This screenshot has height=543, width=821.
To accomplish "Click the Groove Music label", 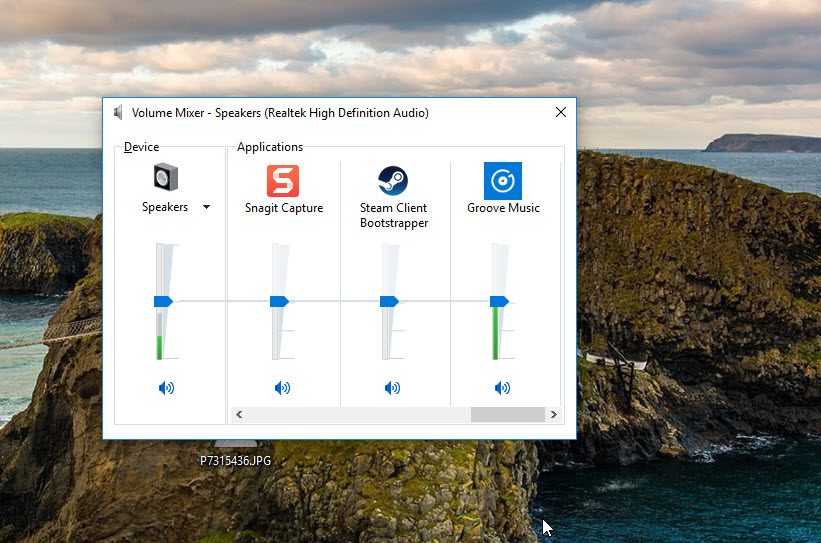I will tap(503, 208).
